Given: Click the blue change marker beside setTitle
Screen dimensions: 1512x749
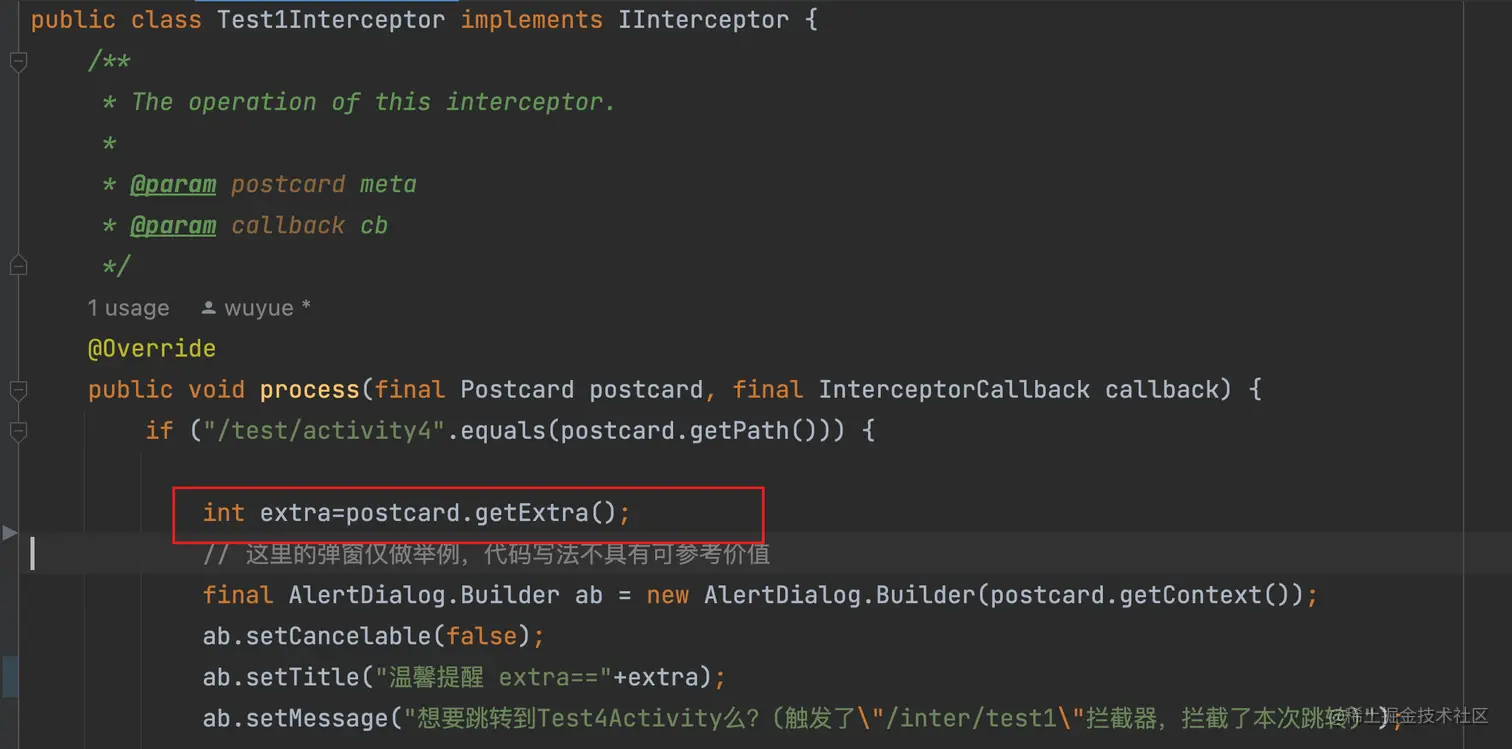Looking at the screenshot, I should (x=10, y=677).
